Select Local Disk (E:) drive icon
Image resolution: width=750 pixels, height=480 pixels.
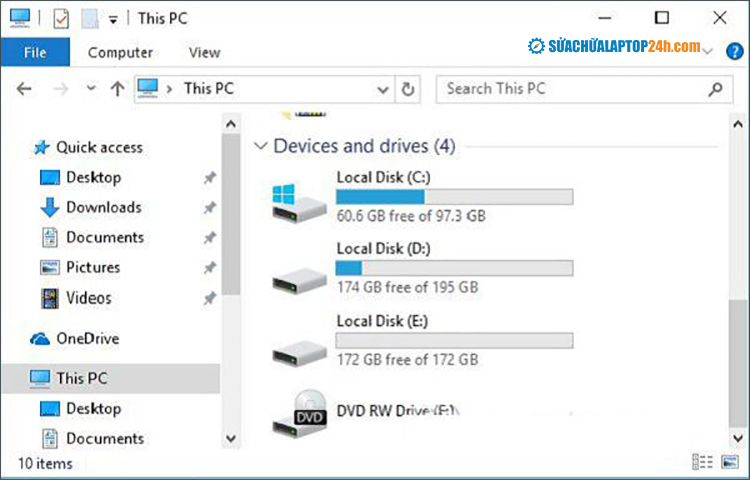(299, 352)
